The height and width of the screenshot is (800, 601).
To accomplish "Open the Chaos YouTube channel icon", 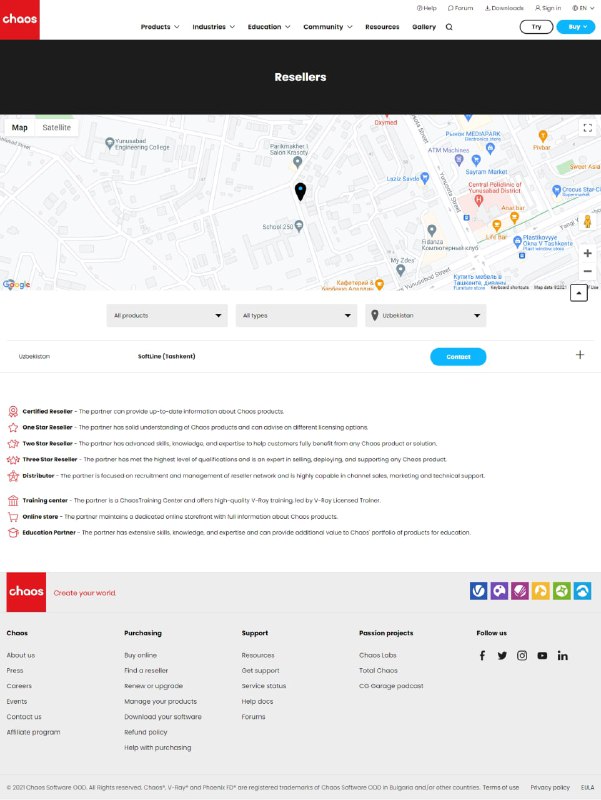I will 542,656.
